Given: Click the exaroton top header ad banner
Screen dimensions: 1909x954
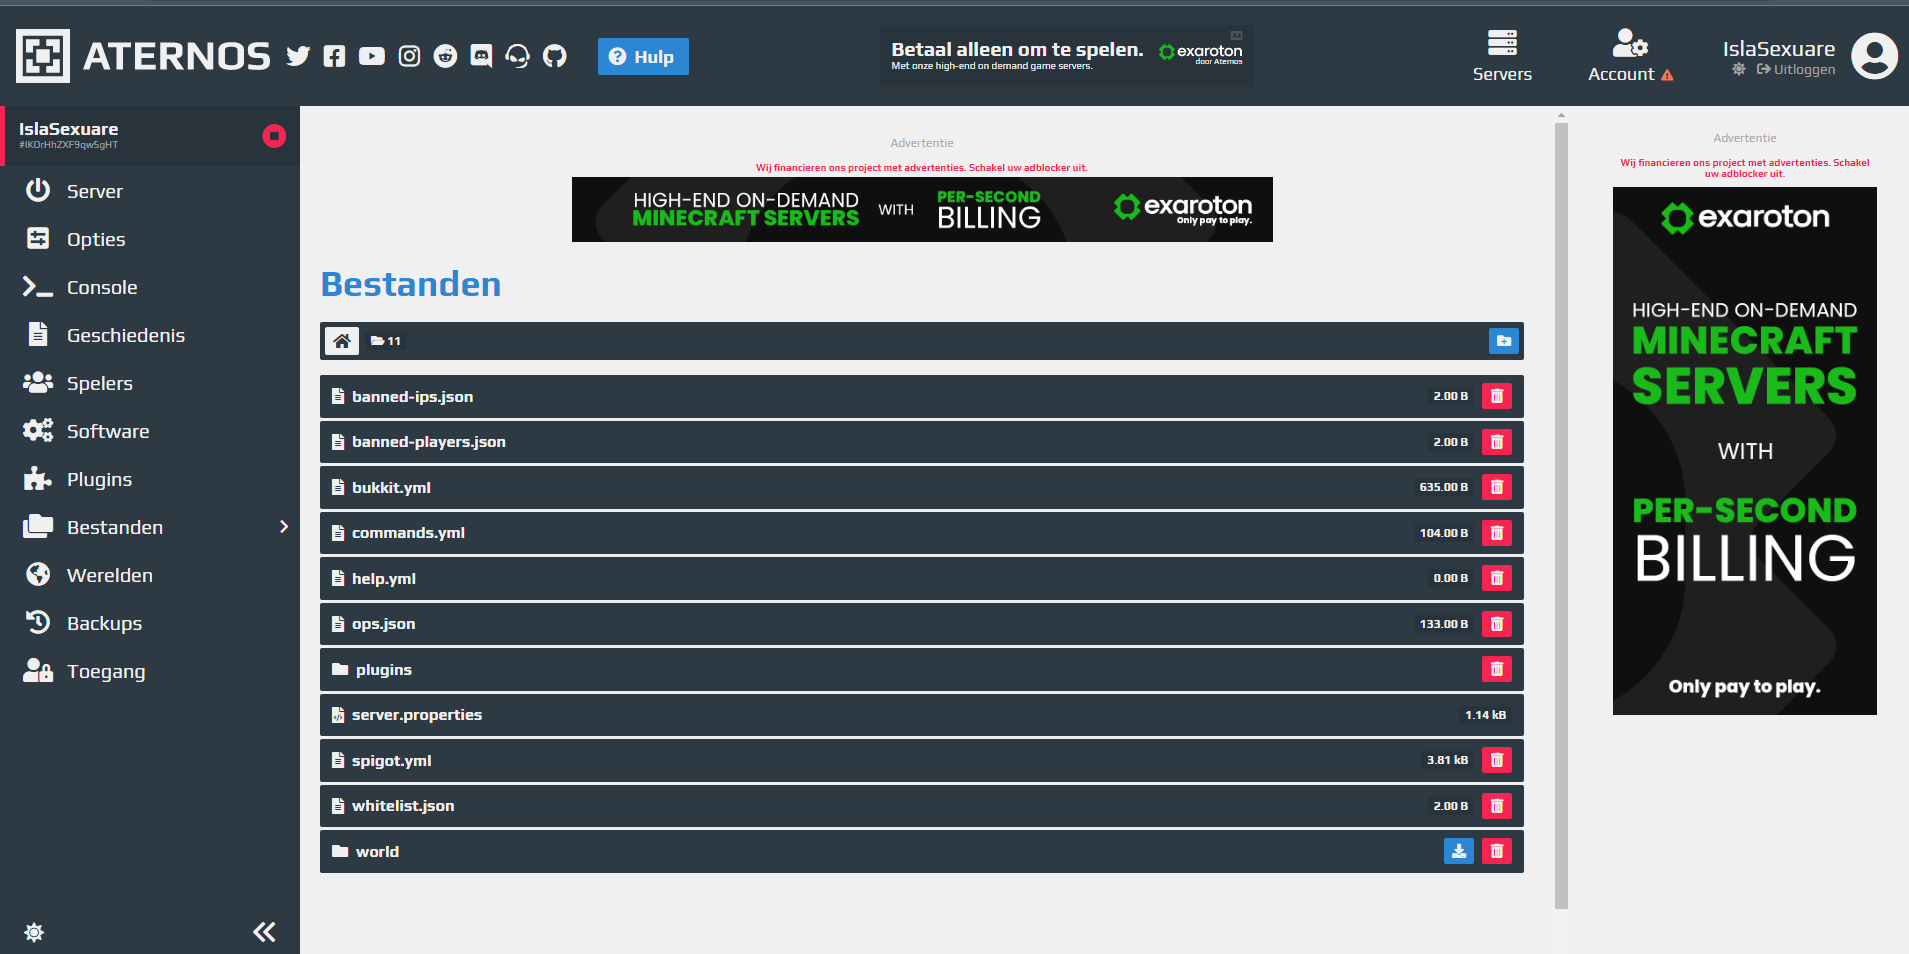Looking at the screenshot, I should tap(1066, 56).
